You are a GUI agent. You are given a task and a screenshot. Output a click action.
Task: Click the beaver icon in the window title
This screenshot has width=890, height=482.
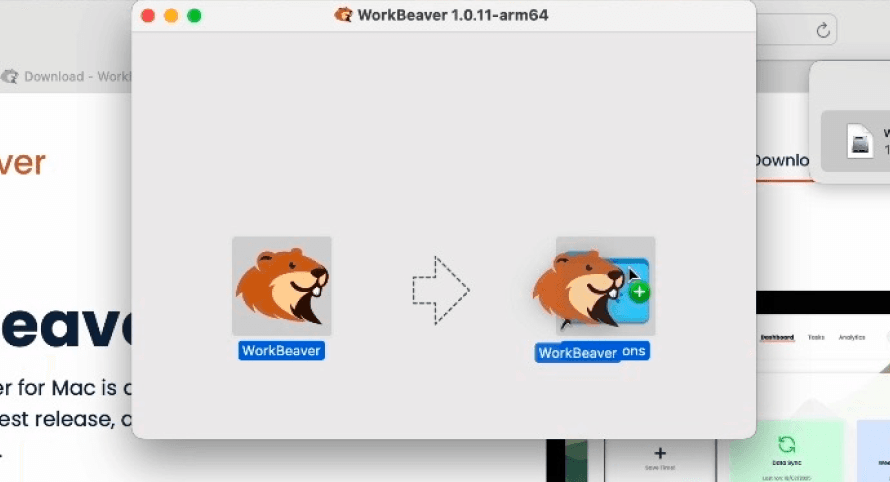coord(343,15)
